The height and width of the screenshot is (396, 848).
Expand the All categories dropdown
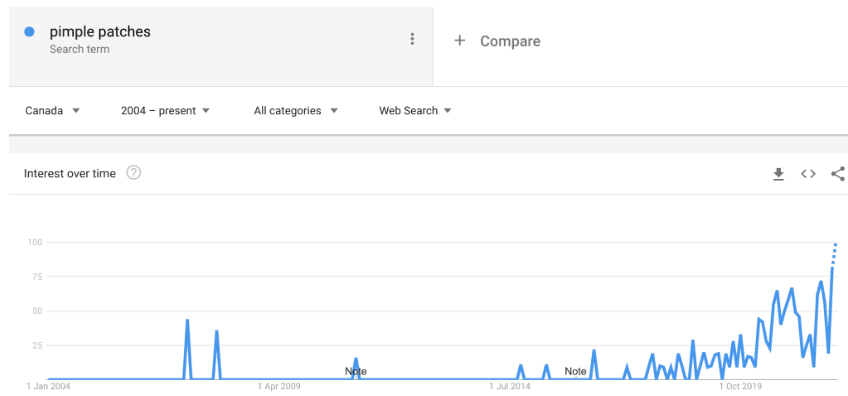click(x=296, y=111)
